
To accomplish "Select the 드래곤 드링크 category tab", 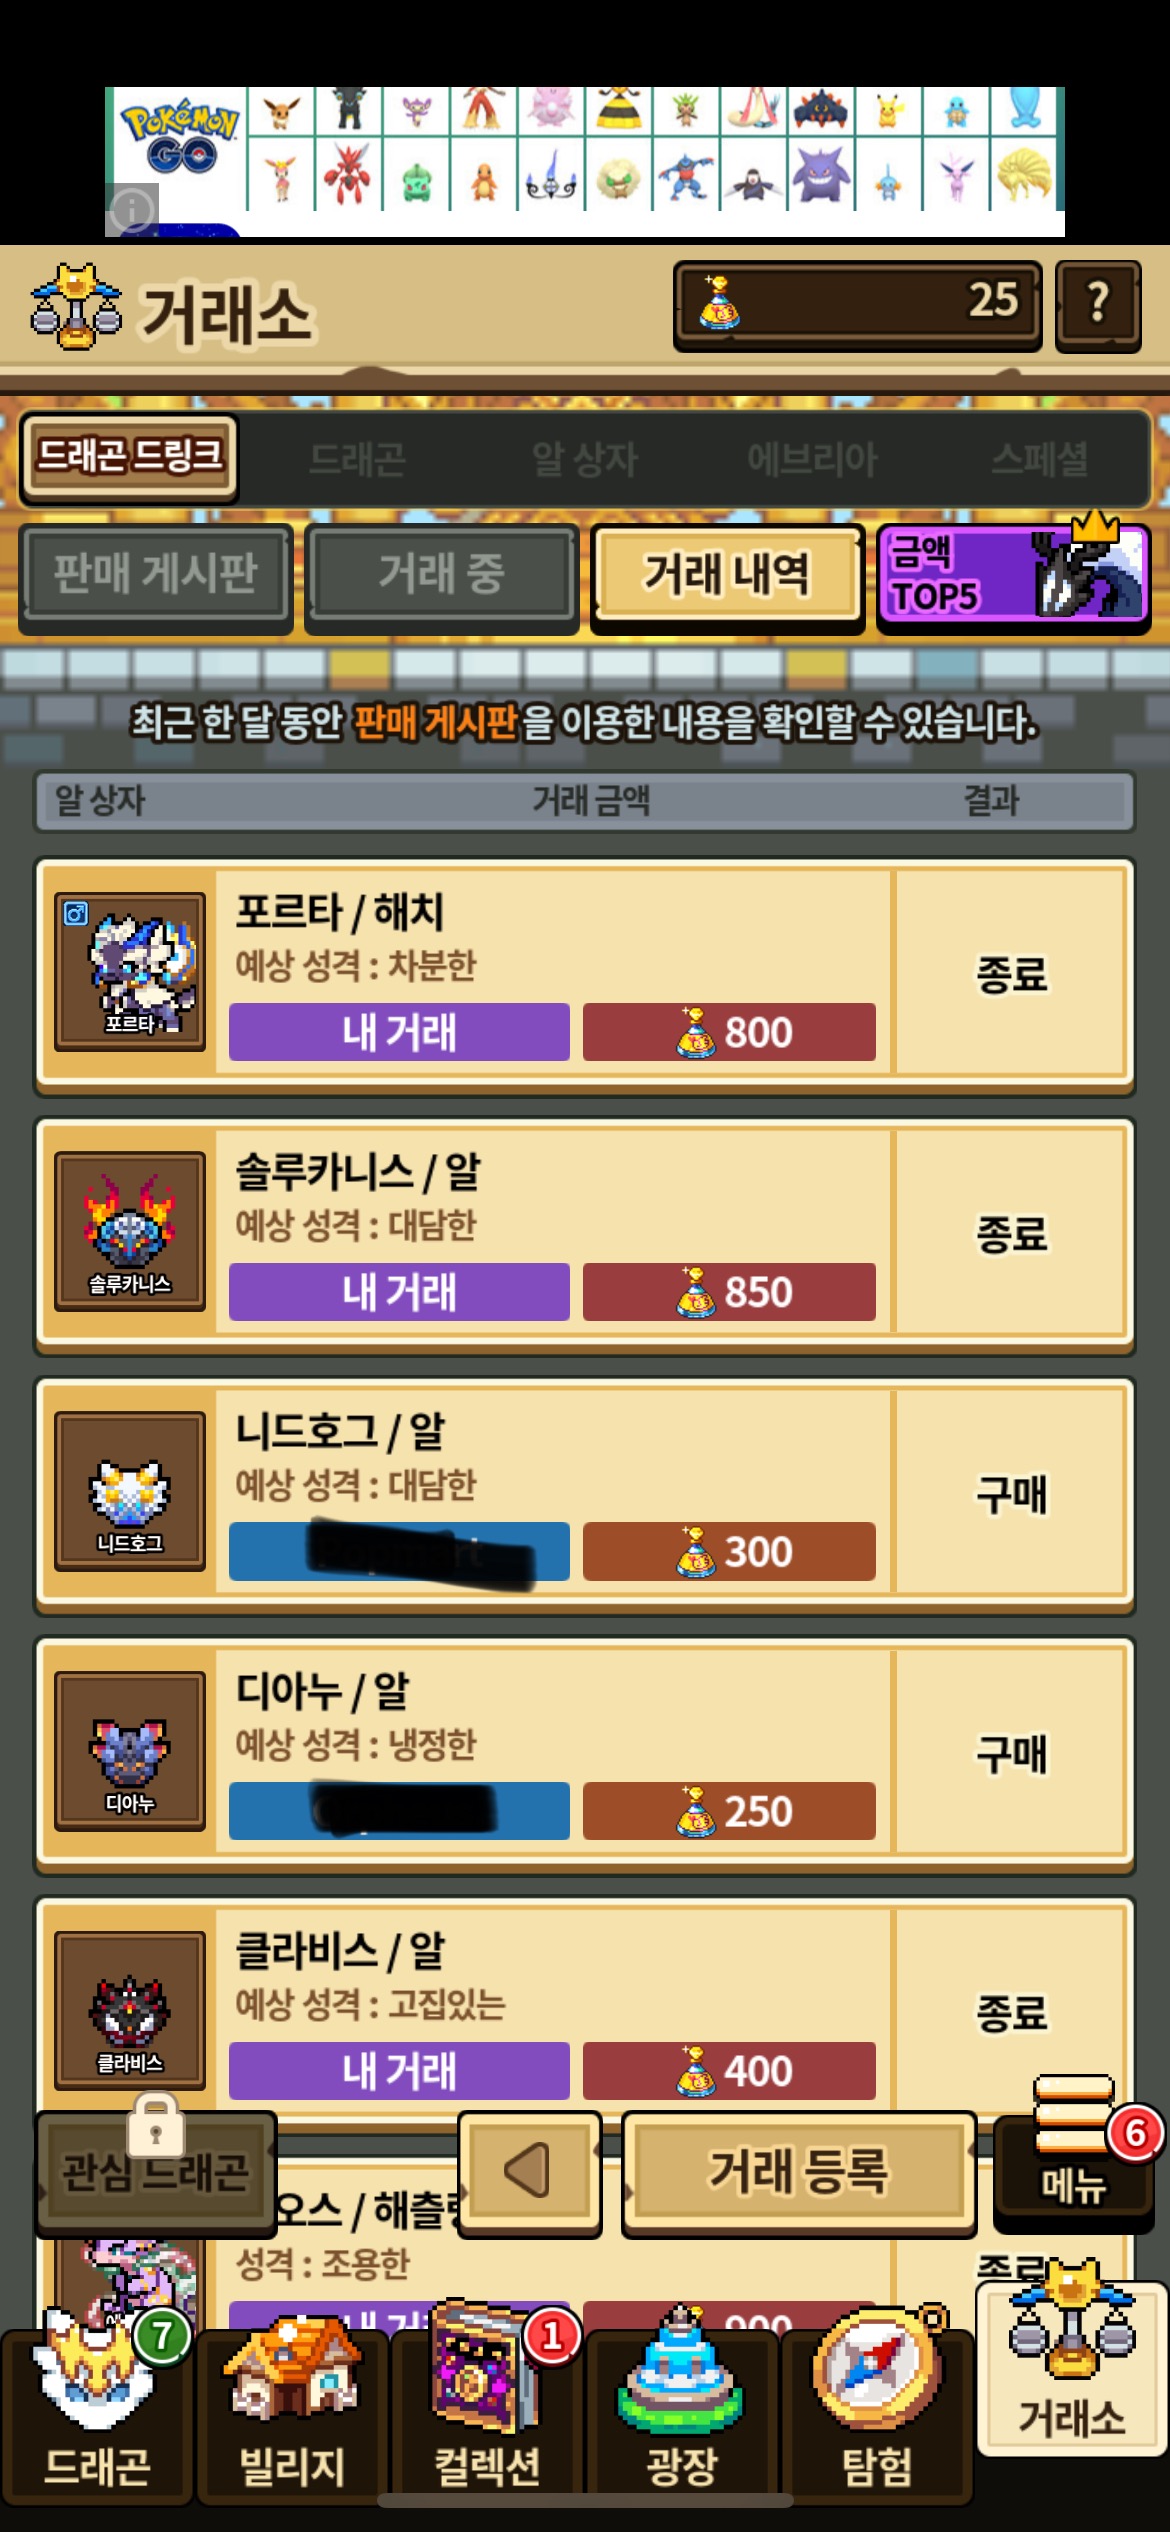I will coord(129,457).
